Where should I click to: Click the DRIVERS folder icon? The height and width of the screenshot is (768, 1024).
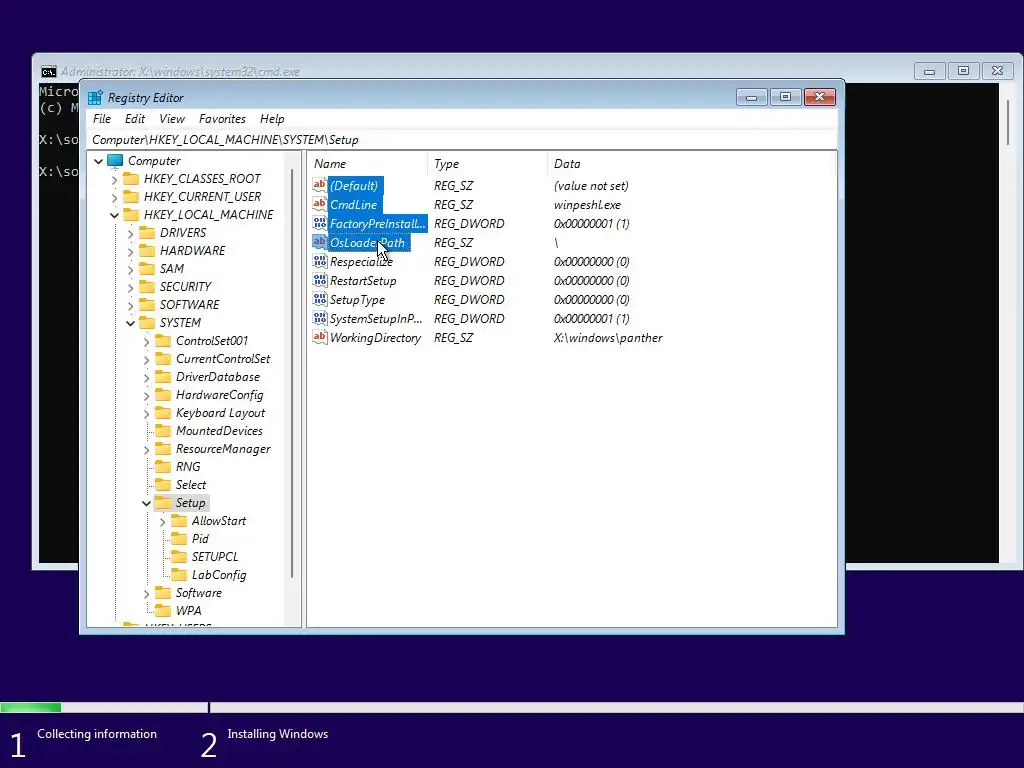click(x=148, y=232)
